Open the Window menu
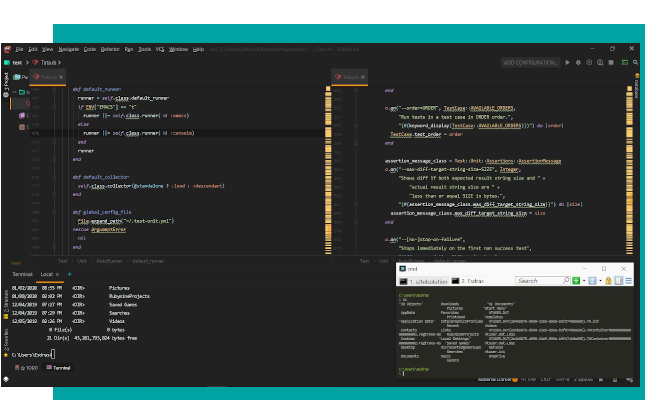This screenshot has height=400, width=645. 179,49
